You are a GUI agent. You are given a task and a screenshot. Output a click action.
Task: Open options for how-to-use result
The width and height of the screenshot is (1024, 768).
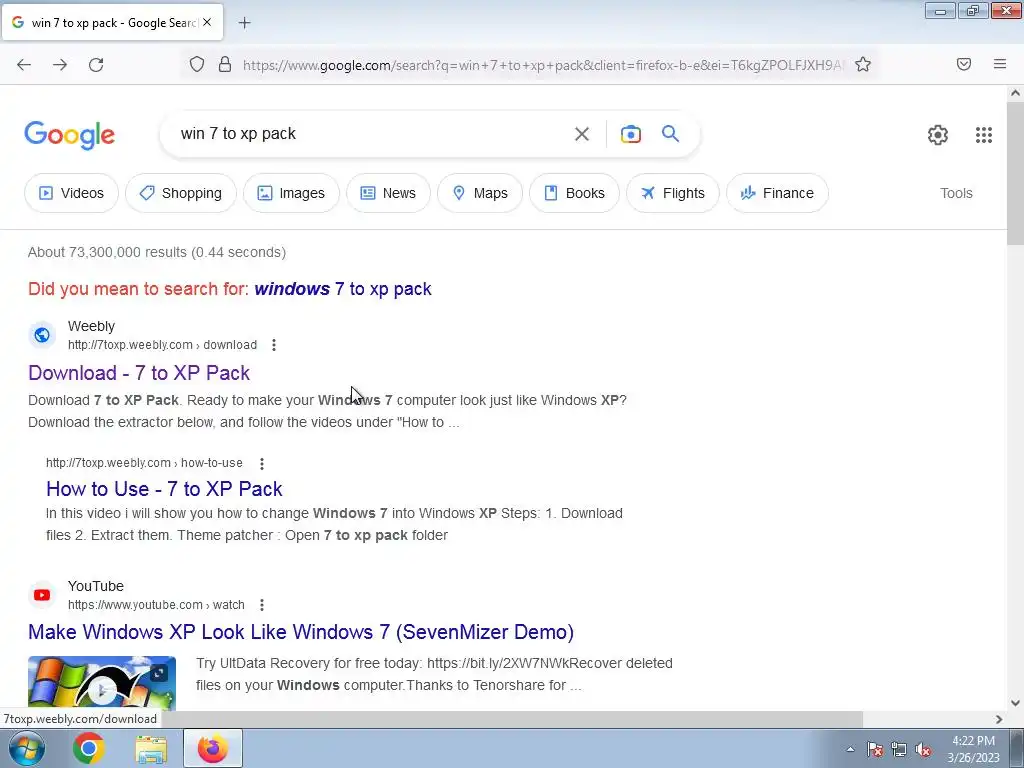pos(262,464)
